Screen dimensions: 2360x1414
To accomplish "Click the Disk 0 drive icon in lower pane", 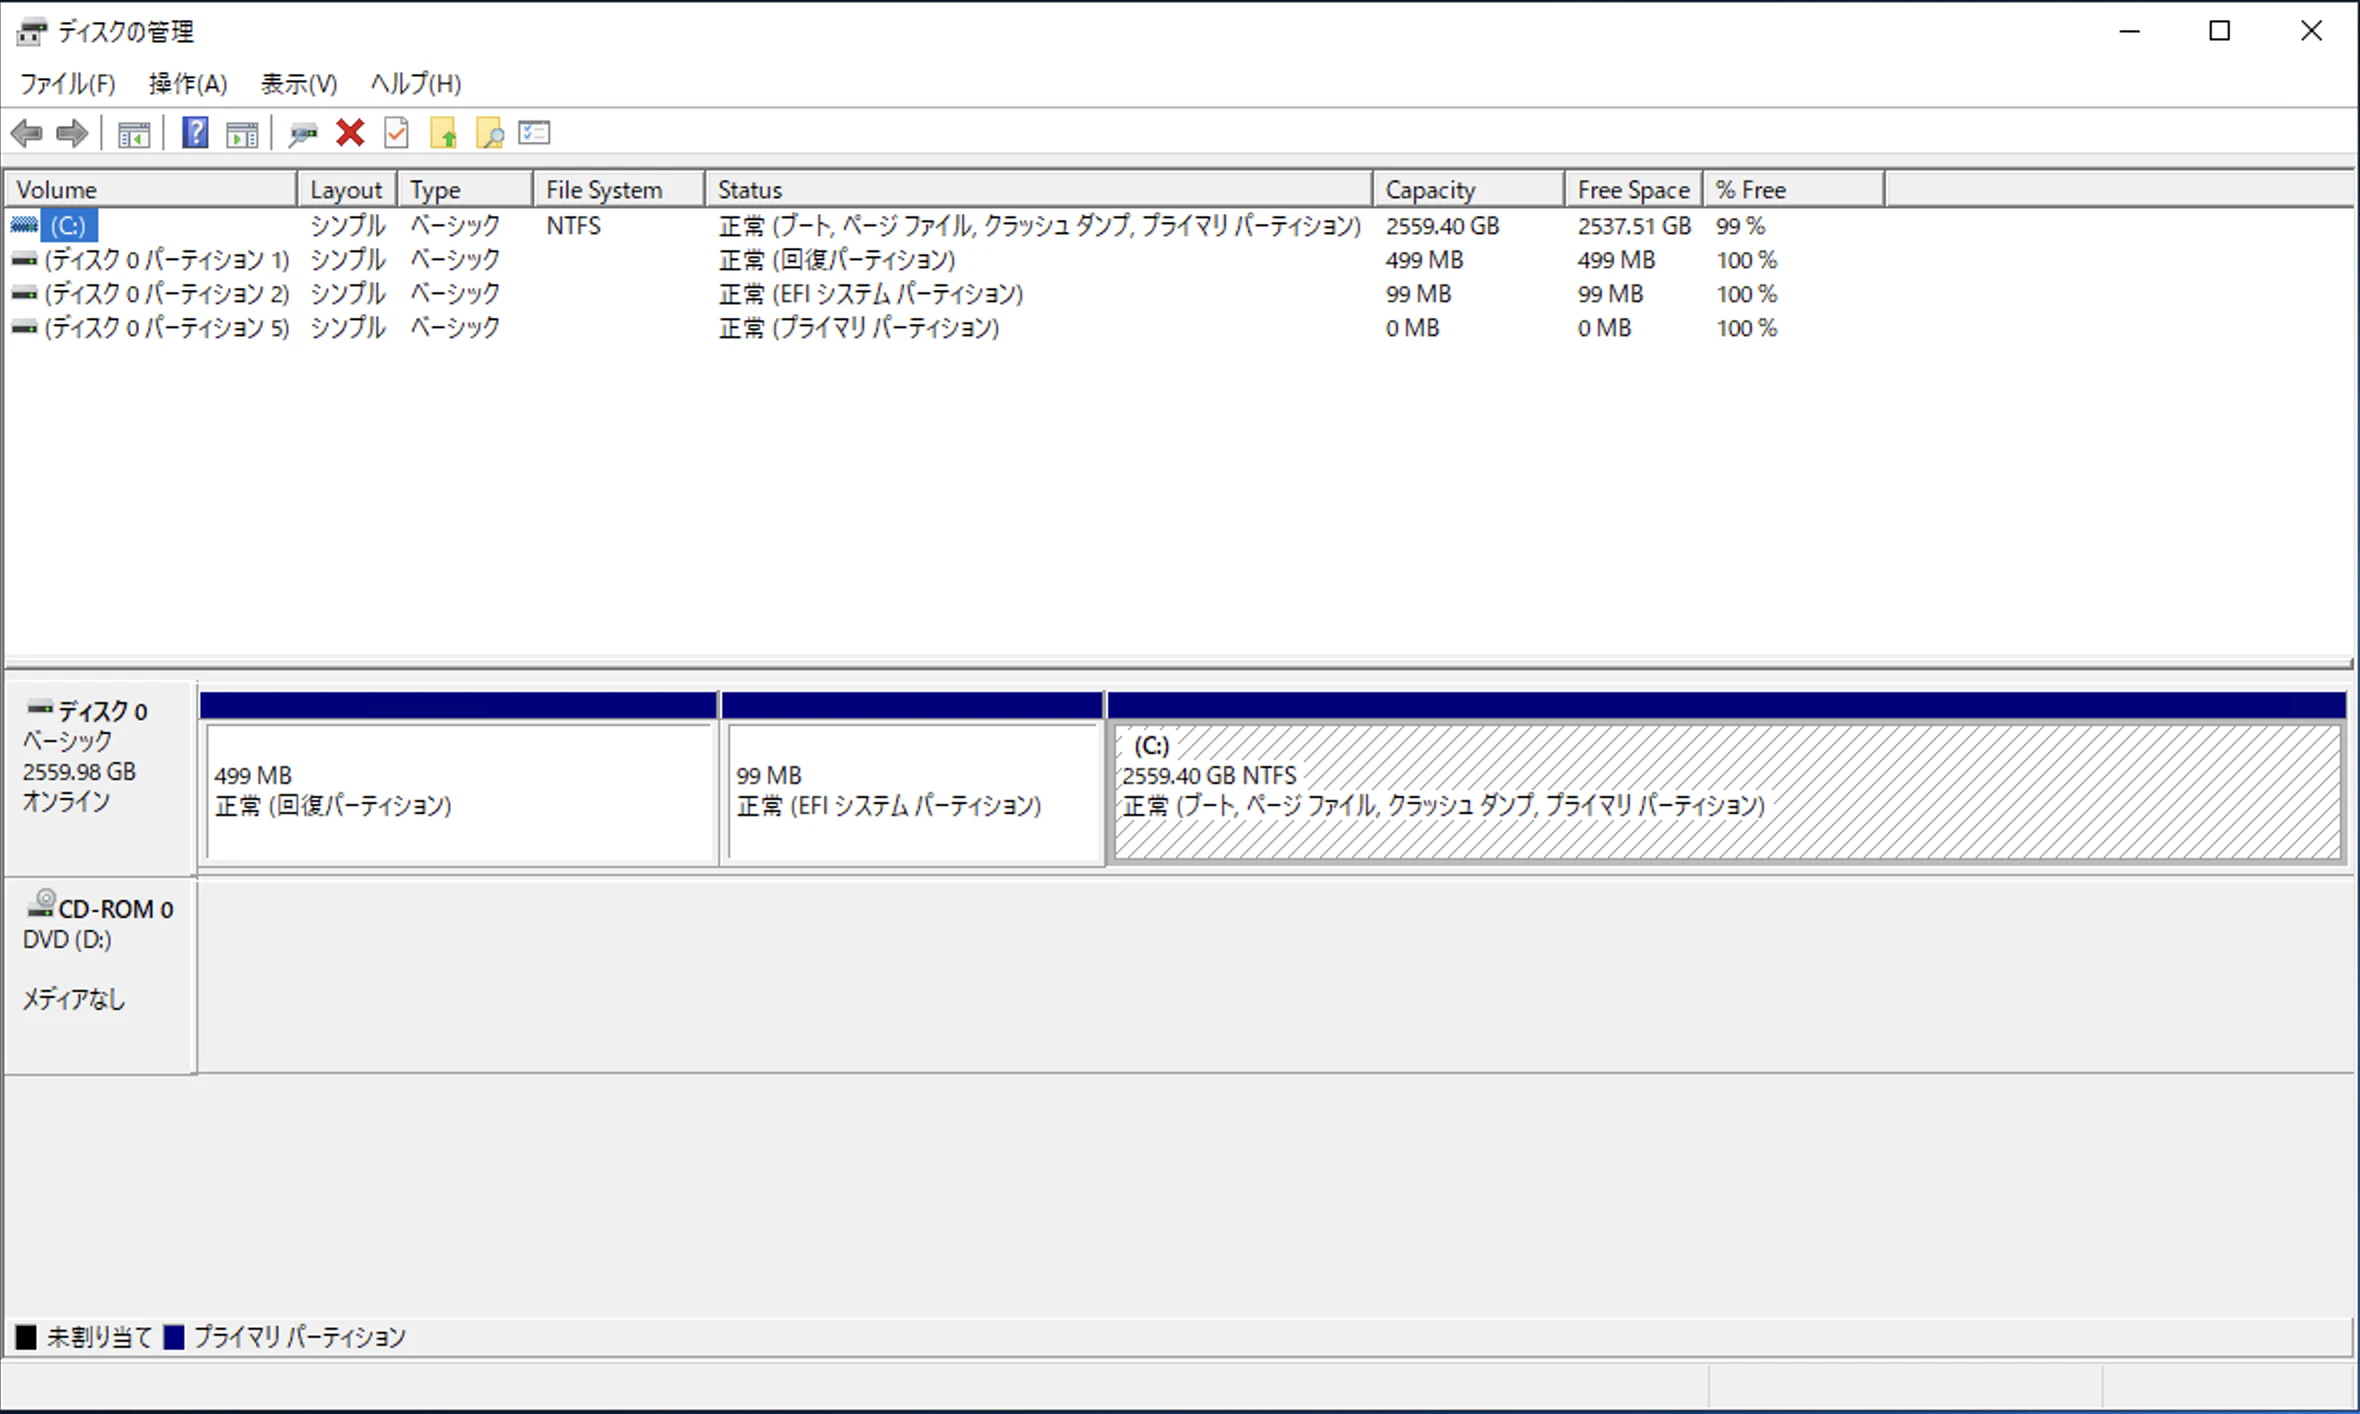I will click(40, 708).
